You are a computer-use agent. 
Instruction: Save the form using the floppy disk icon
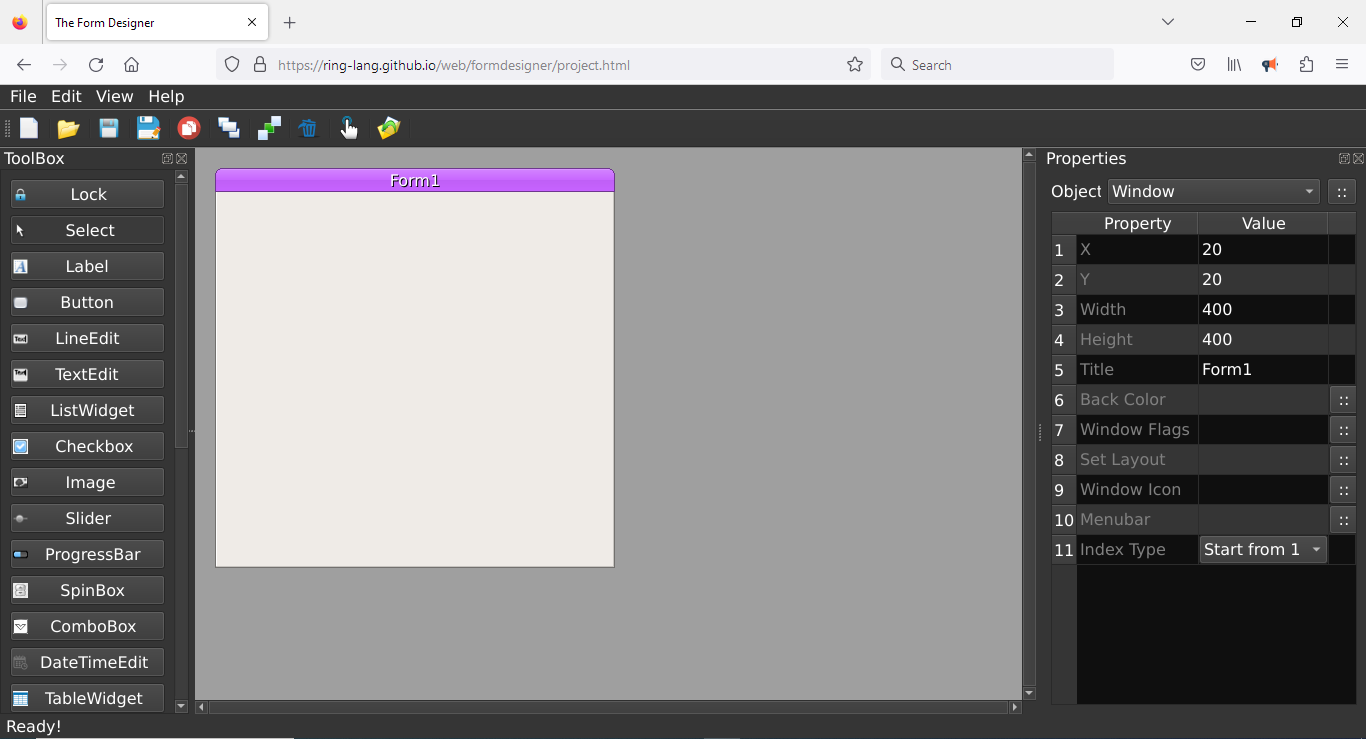(108, 128)
